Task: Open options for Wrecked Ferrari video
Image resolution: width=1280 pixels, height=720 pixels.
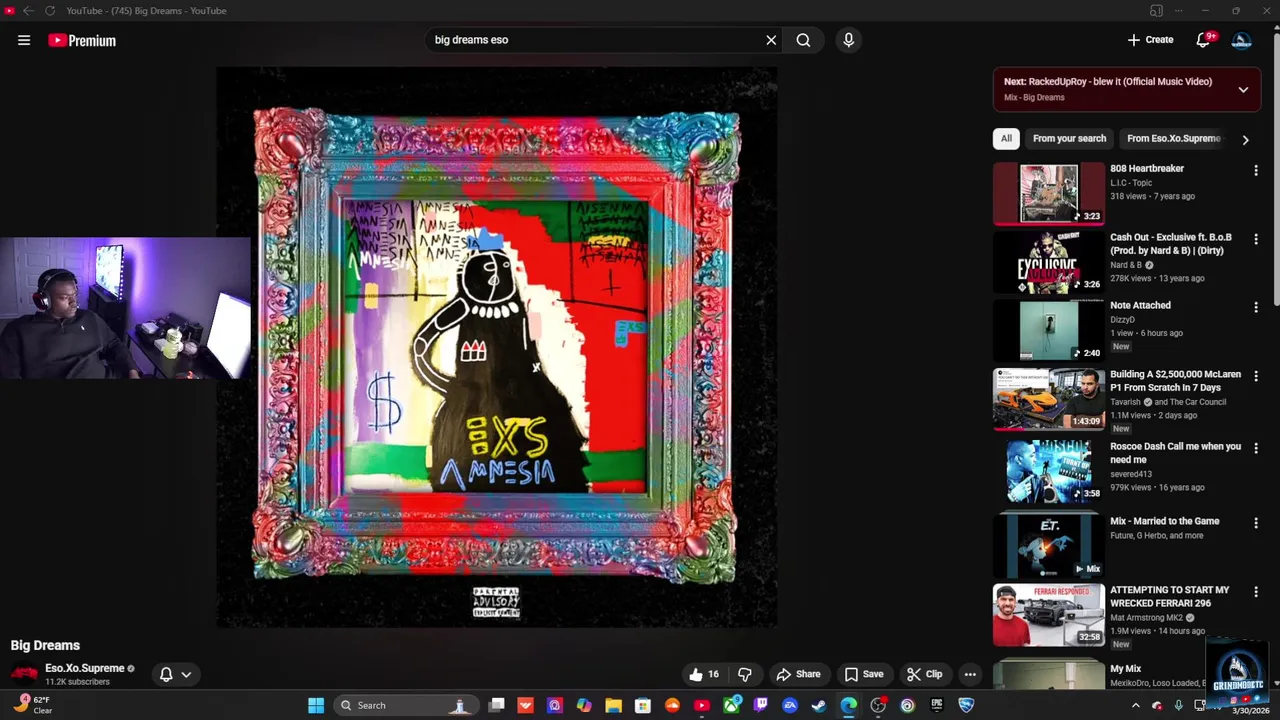Action: click(1256, 592)
